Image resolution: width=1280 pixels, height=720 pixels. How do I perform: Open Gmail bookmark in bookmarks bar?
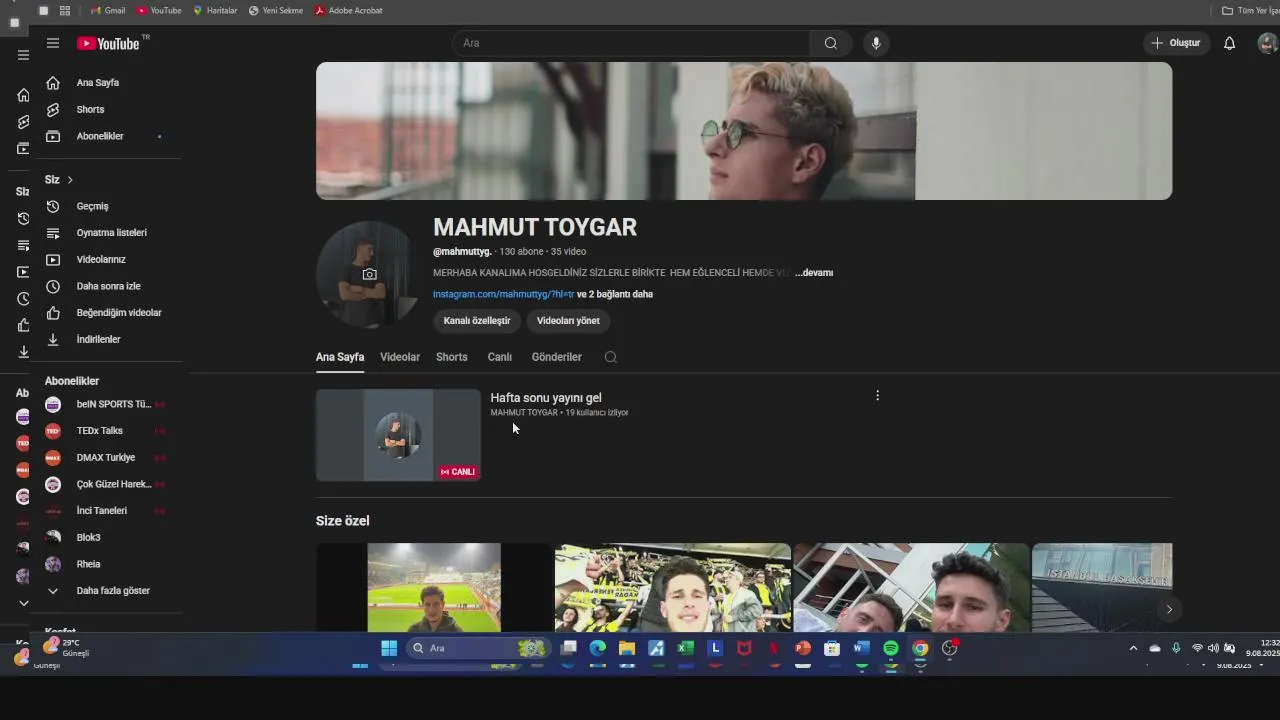[x=108, y=10]
